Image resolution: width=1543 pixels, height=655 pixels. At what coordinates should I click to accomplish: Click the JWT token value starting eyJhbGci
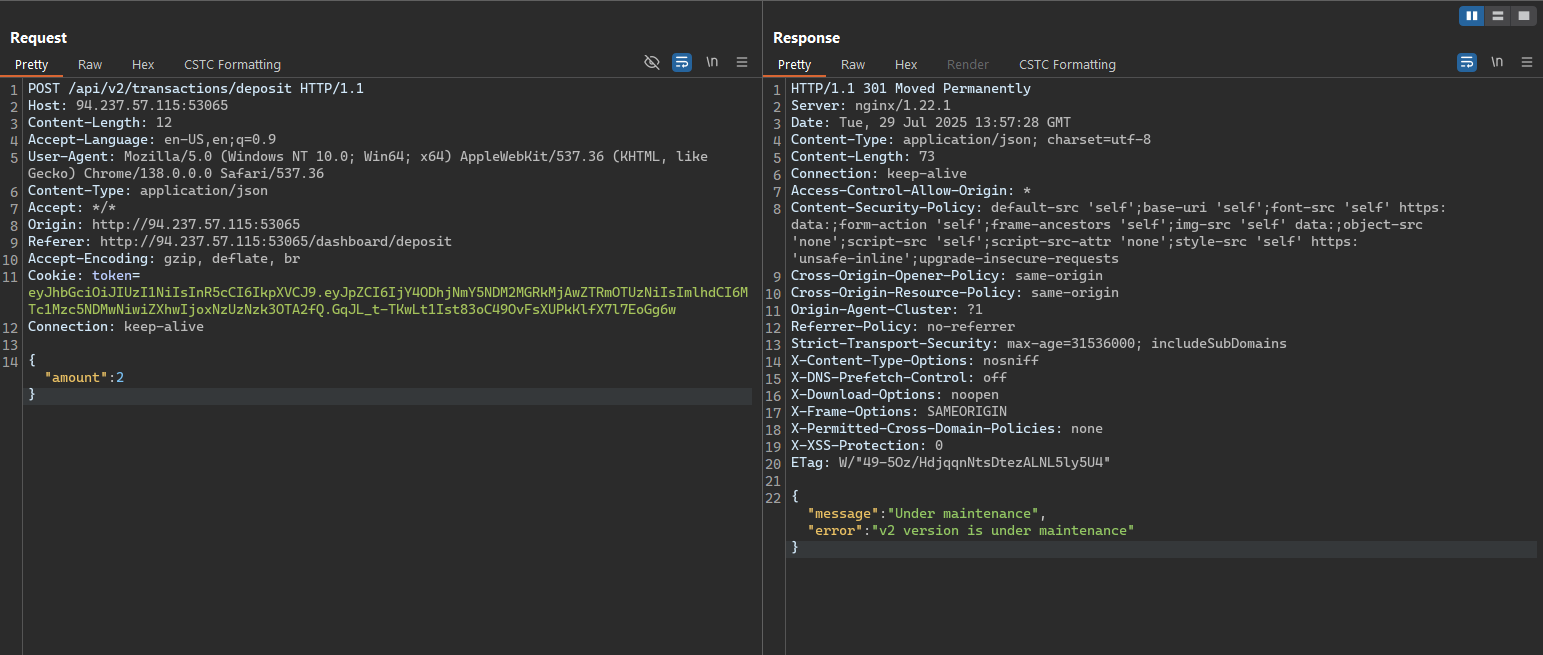388,301
